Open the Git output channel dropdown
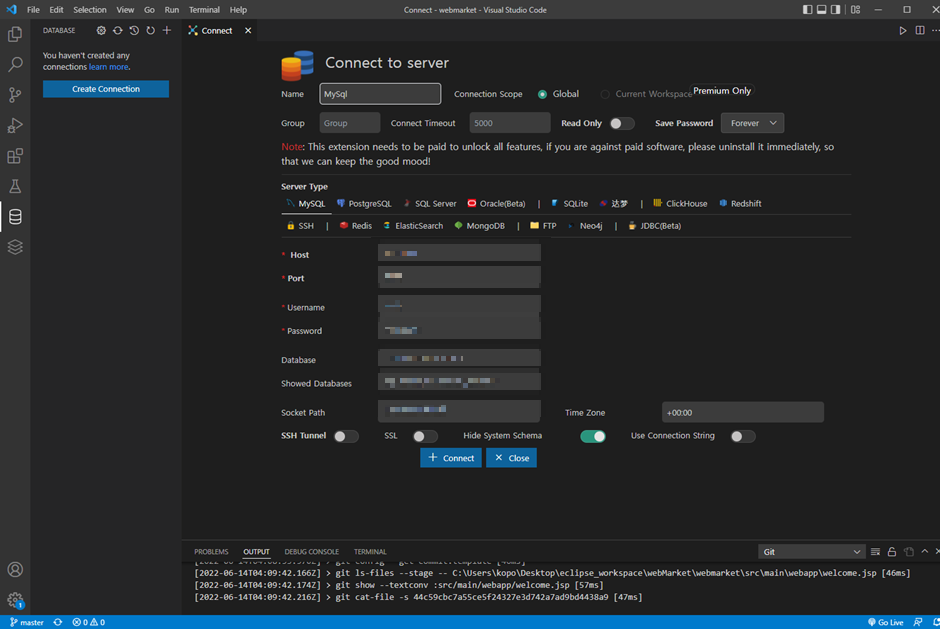This screenshot has height=629, width=940. 811,552
